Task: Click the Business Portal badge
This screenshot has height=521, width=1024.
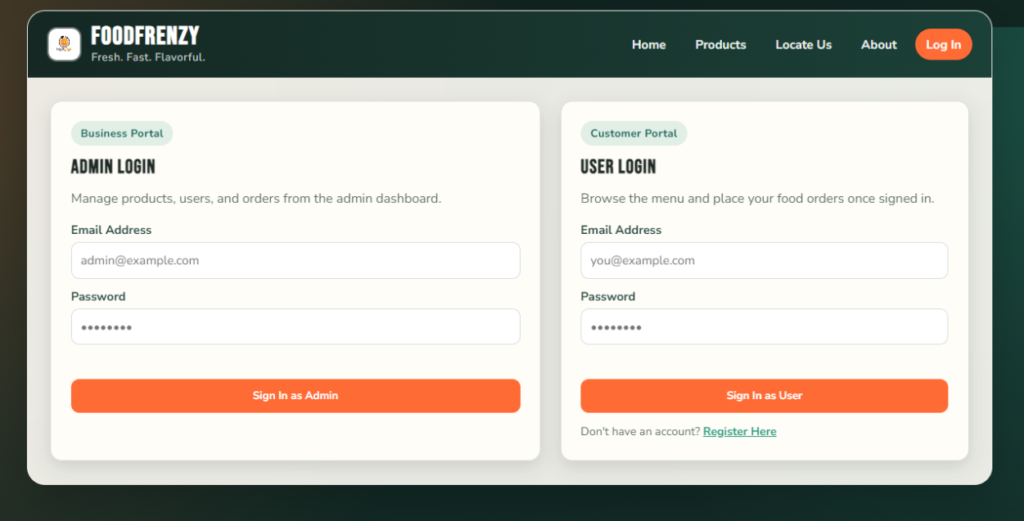Action: click(x=121, y=133)
